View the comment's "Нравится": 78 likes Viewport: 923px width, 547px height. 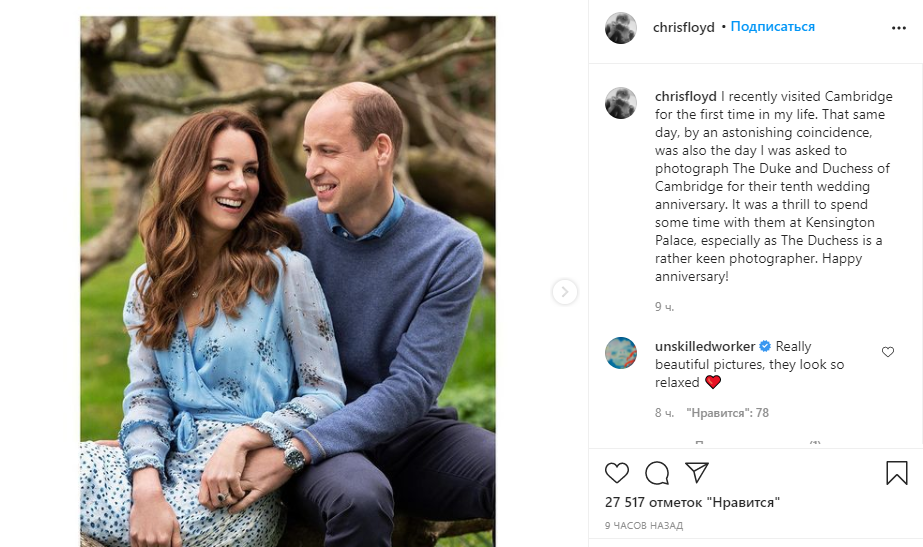point(727,413)
